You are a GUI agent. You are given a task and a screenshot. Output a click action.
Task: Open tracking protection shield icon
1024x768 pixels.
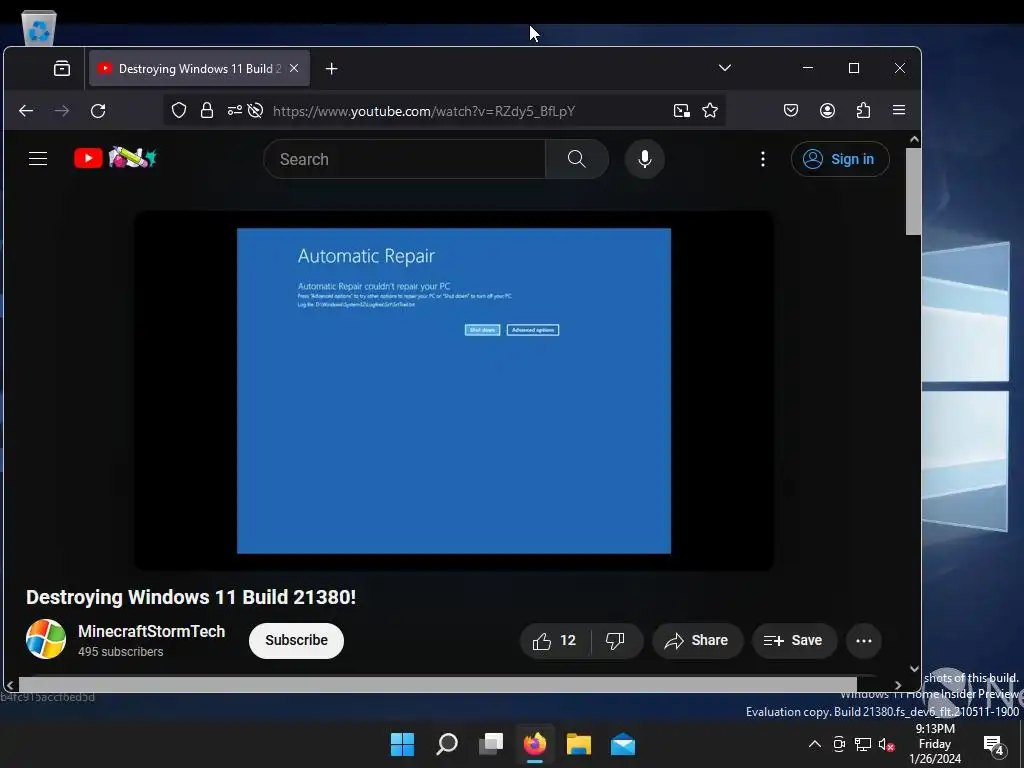point(179,110)
